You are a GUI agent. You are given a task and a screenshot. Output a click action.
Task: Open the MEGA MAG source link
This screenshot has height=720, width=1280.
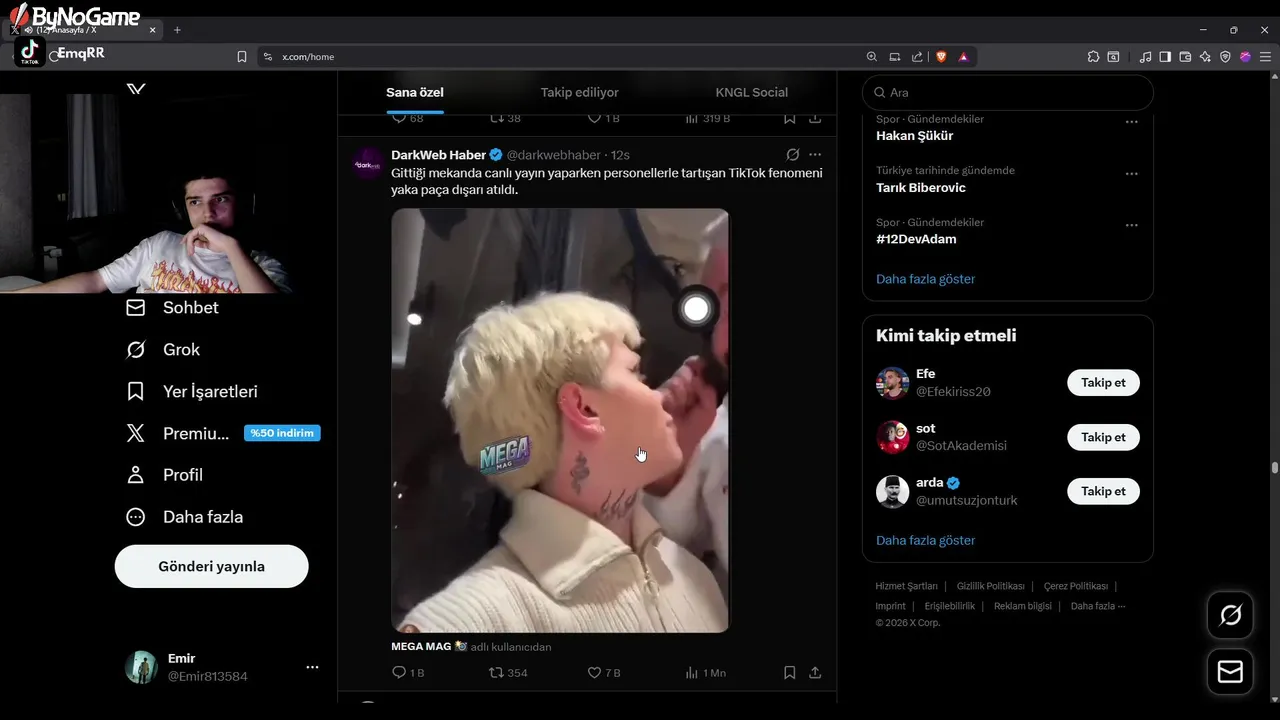[x=421, y=647]
